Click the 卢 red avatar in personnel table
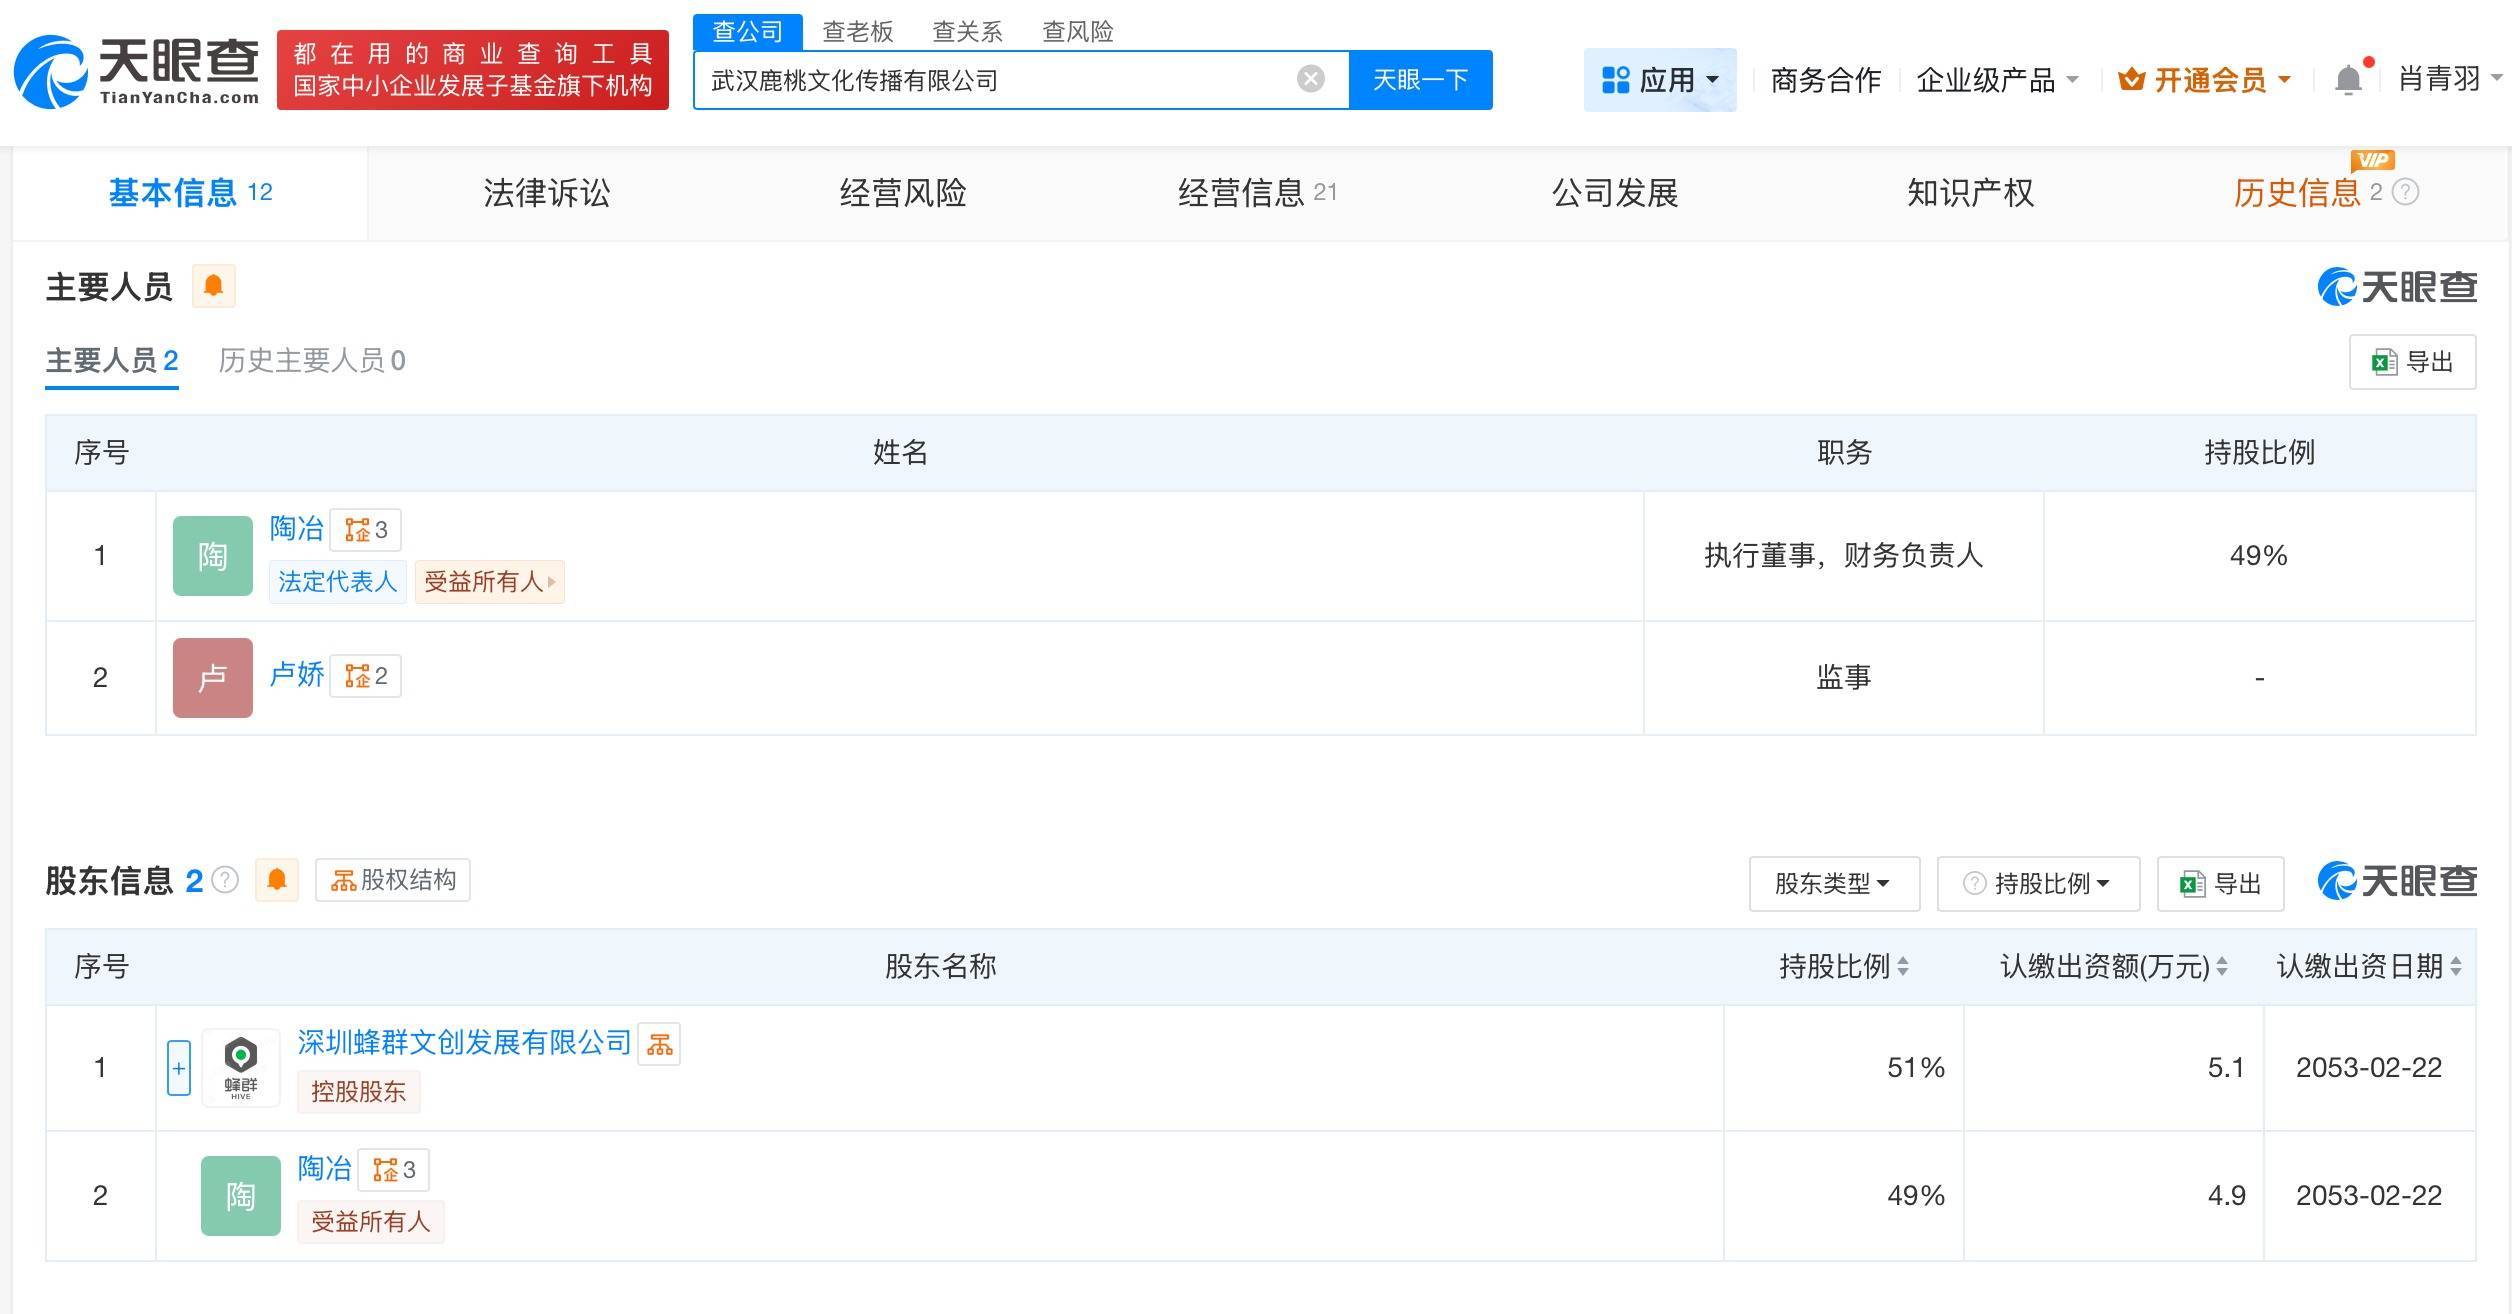The image size is (2512, 1314). click(213, 678)
